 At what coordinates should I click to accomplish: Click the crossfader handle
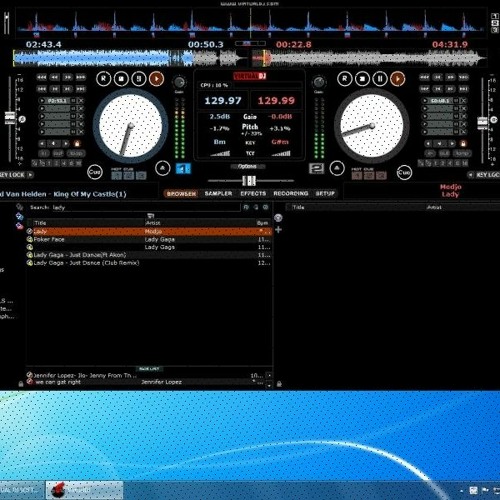[x=249, y=181]
